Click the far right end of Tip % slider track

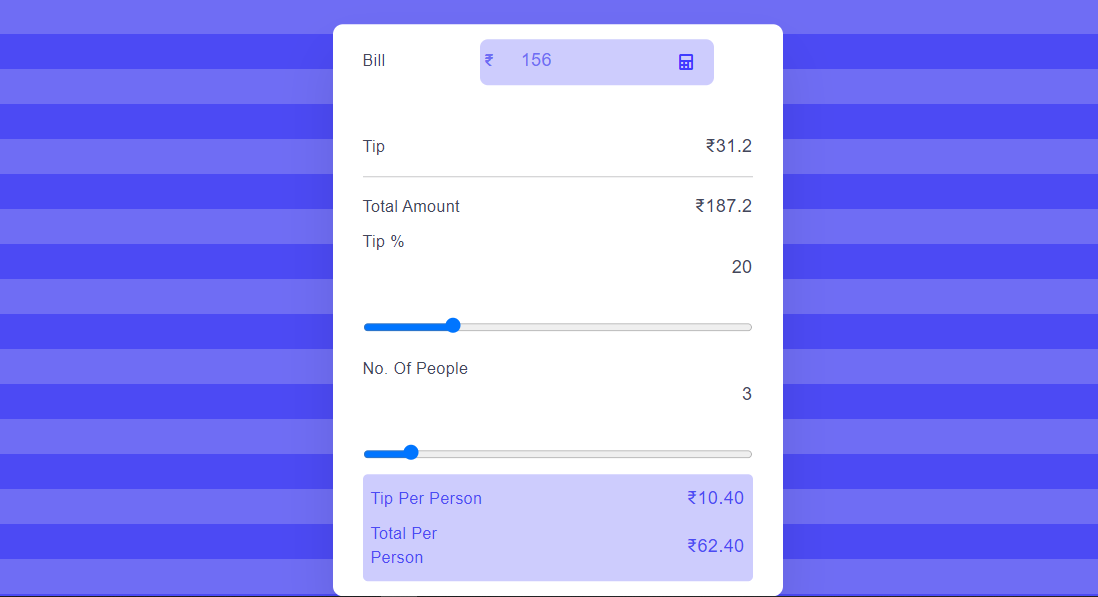click(749, 327)
